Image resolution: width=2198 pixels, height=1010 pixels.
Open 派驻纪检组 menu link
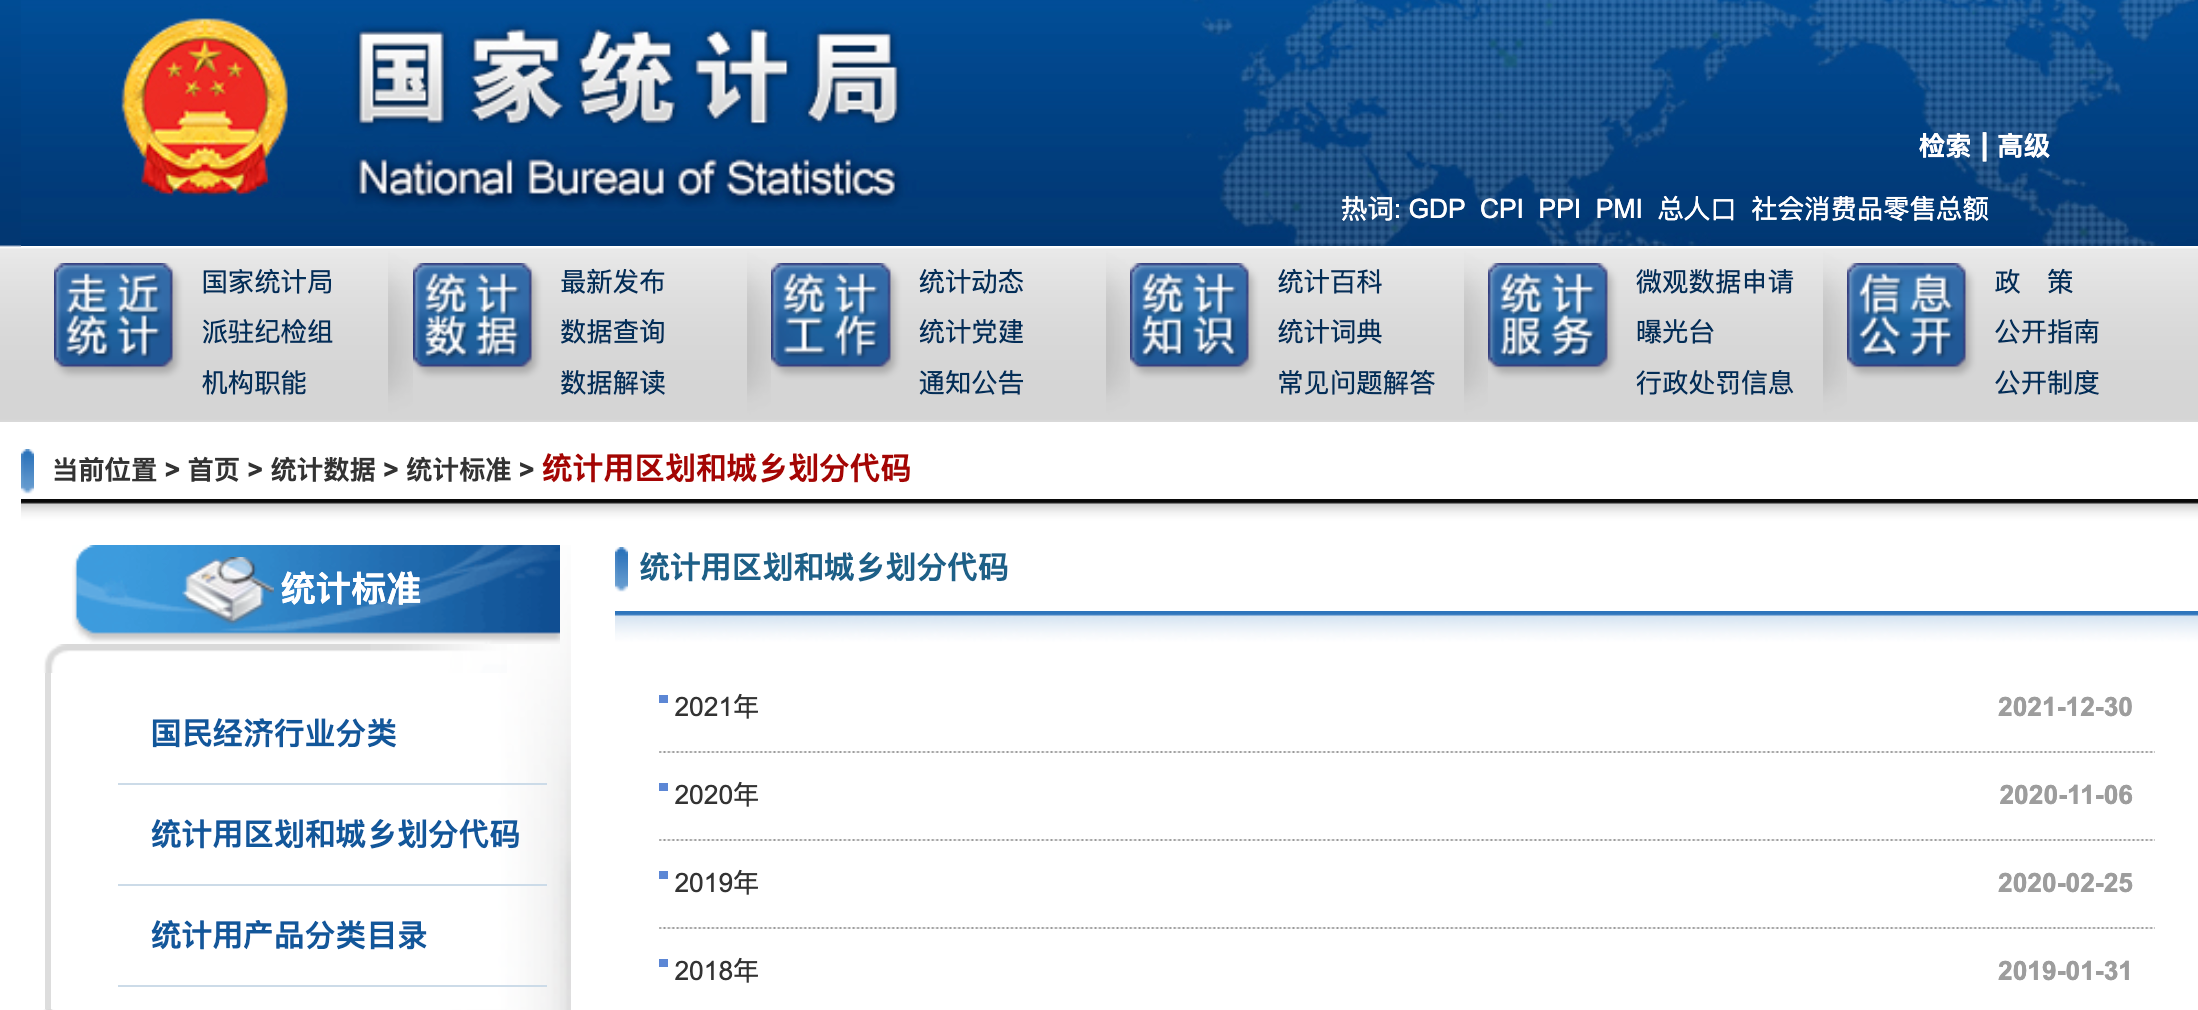(267, 332)
